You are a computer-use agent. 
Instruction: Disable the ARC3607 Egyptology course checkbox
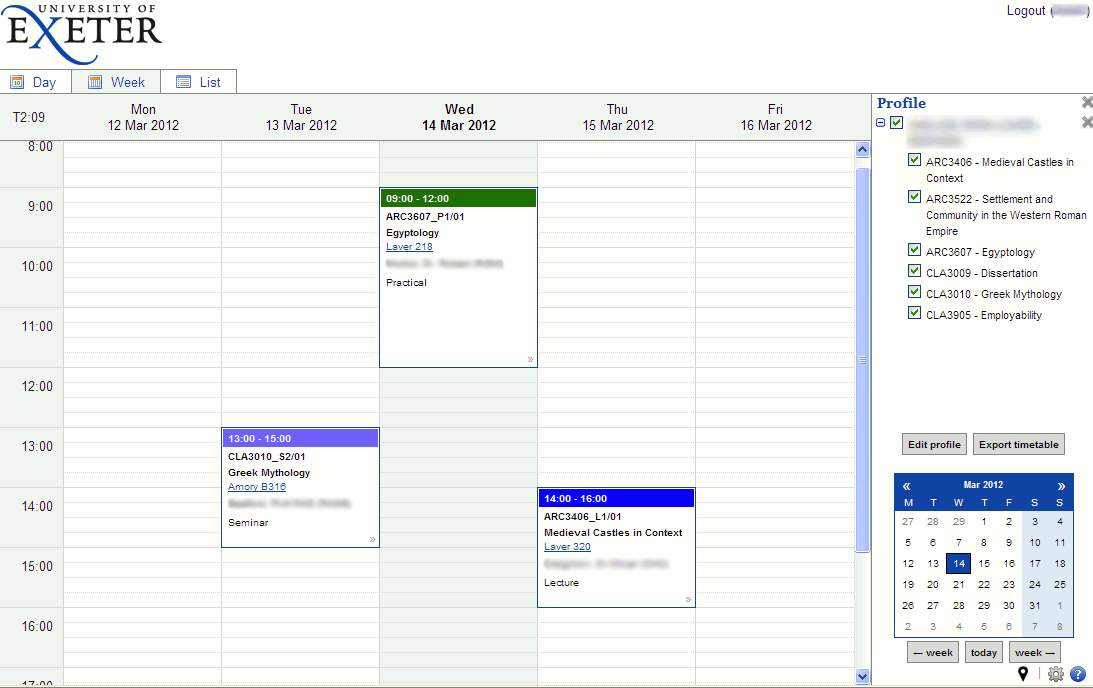(x=914, y=251)
